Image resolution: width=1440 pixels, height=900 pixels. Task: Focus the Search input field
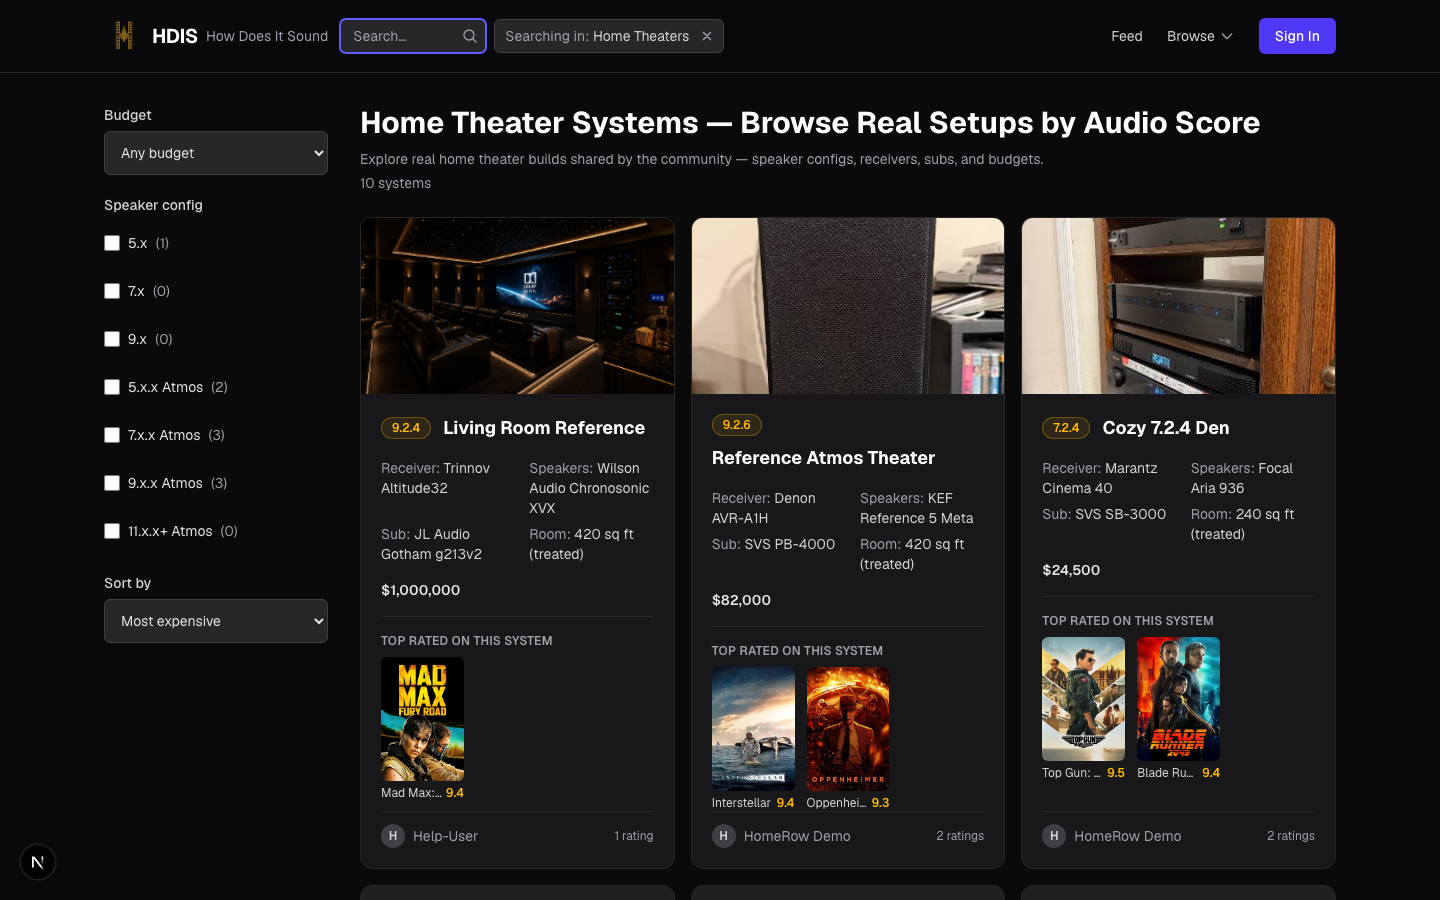click(x=413, y=36)
